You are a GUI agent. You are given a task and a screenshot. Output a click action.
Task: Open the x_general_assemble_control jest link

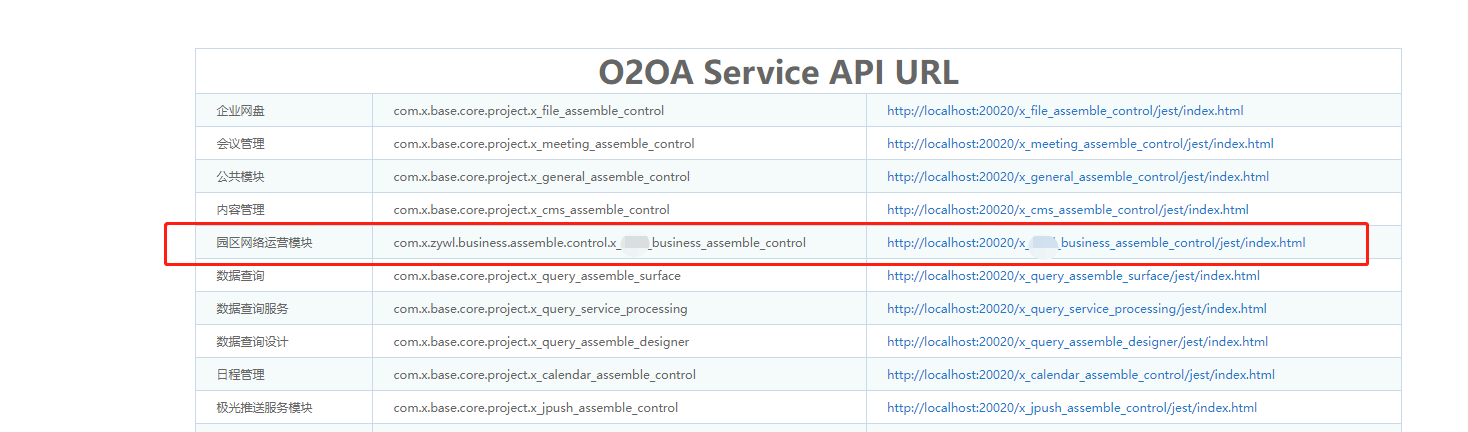[1078, 177]
